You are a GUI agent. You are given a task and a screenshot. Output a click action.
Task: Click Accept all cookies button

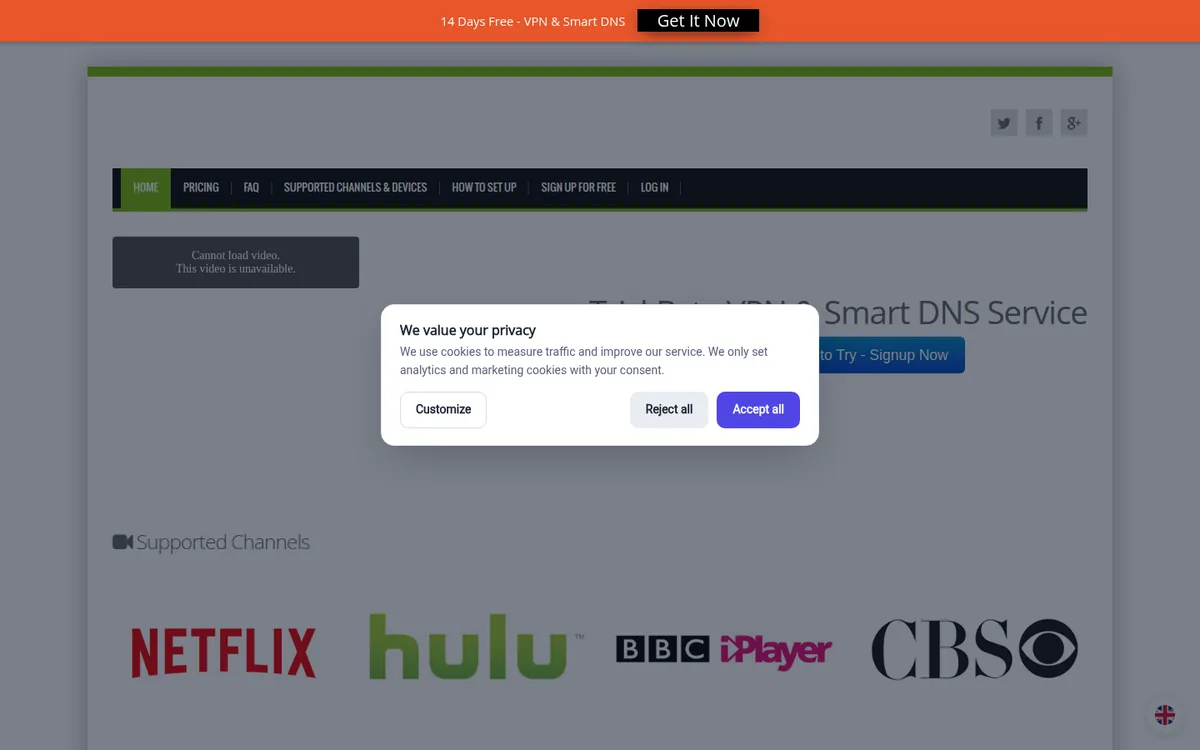[x=758, y=410]
